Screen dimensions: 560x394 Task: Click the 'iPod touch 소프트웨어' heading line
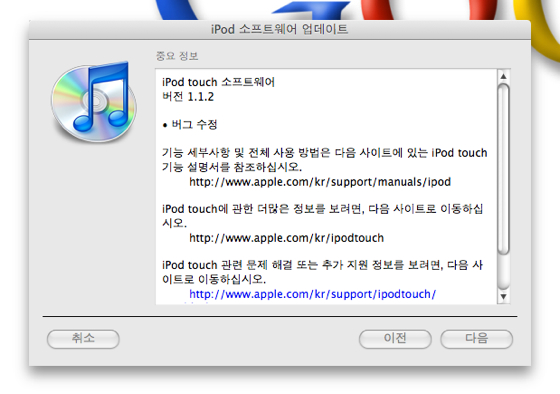pyautogui.click(x=219, y=82)
